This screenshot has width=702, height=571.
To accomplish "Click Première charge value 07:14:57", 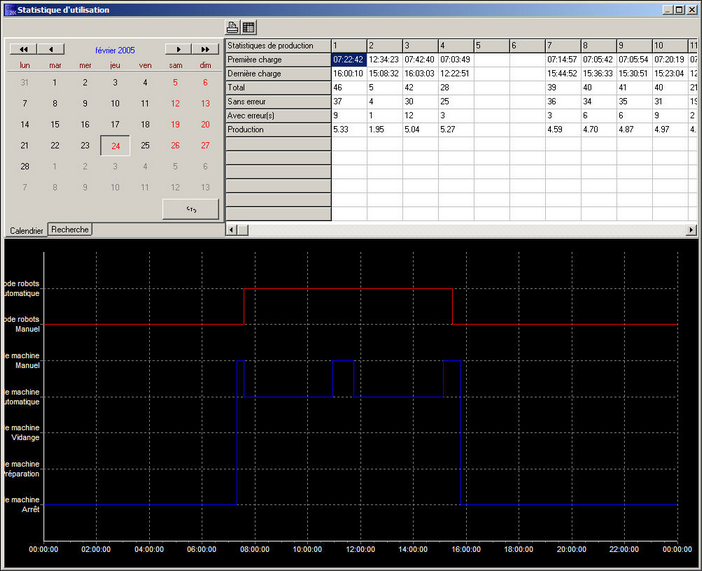I will pos(563,60).
